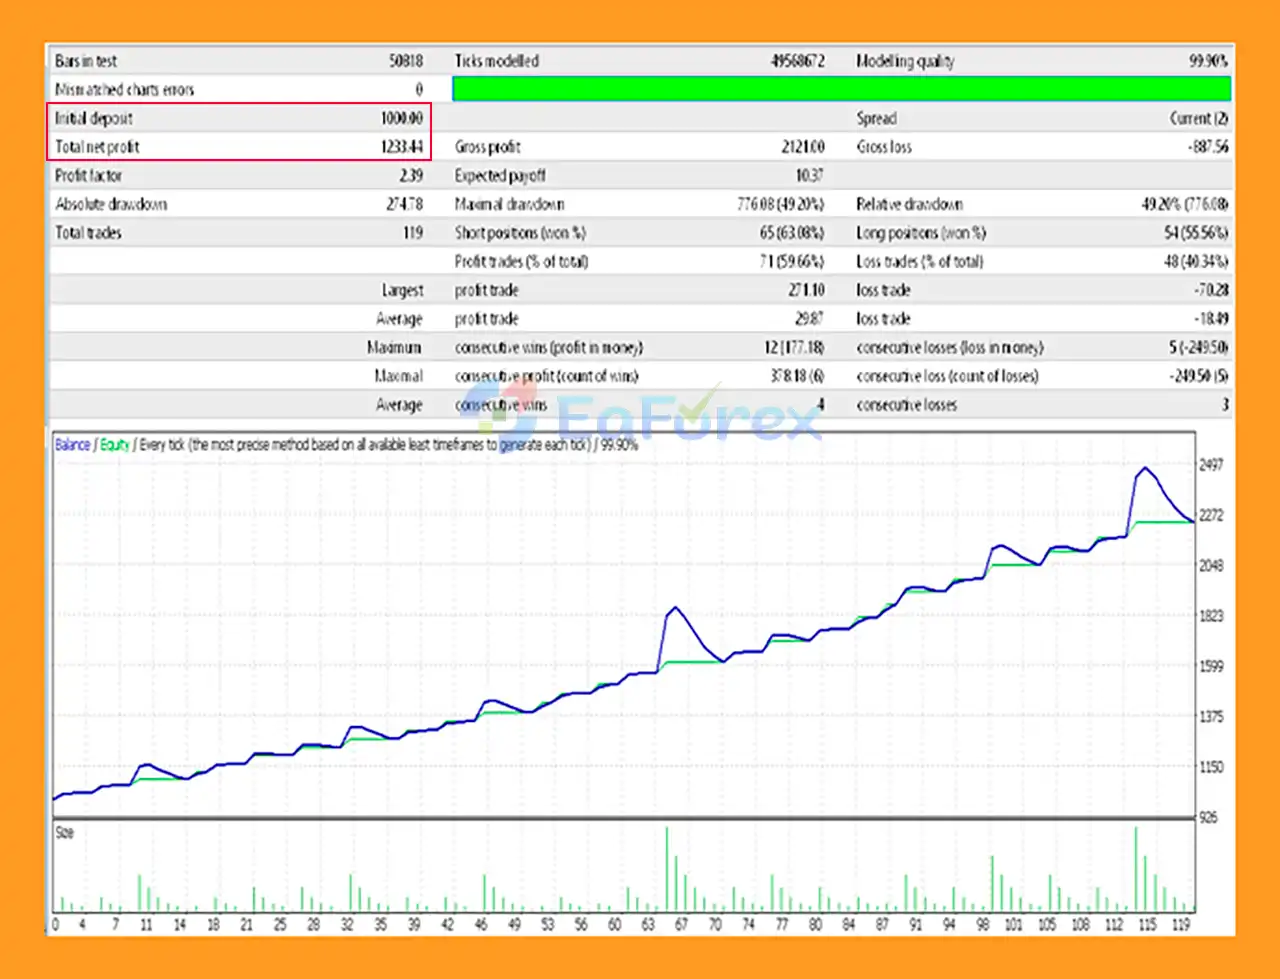Click the Maximal drawdown label

pyautogui.click(x=510, y=204)
